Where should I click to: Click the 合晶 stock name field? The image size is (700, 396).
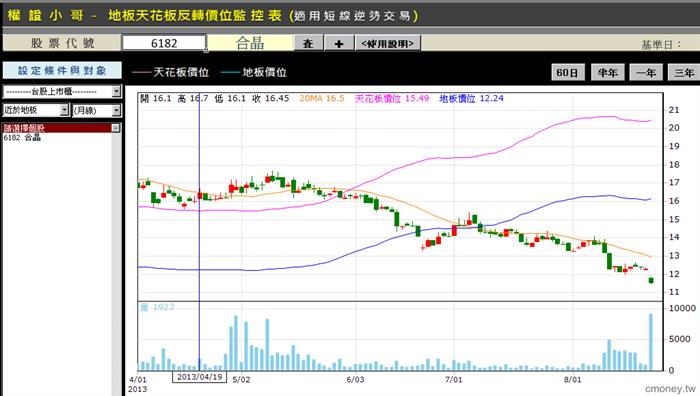pos(250,43)
